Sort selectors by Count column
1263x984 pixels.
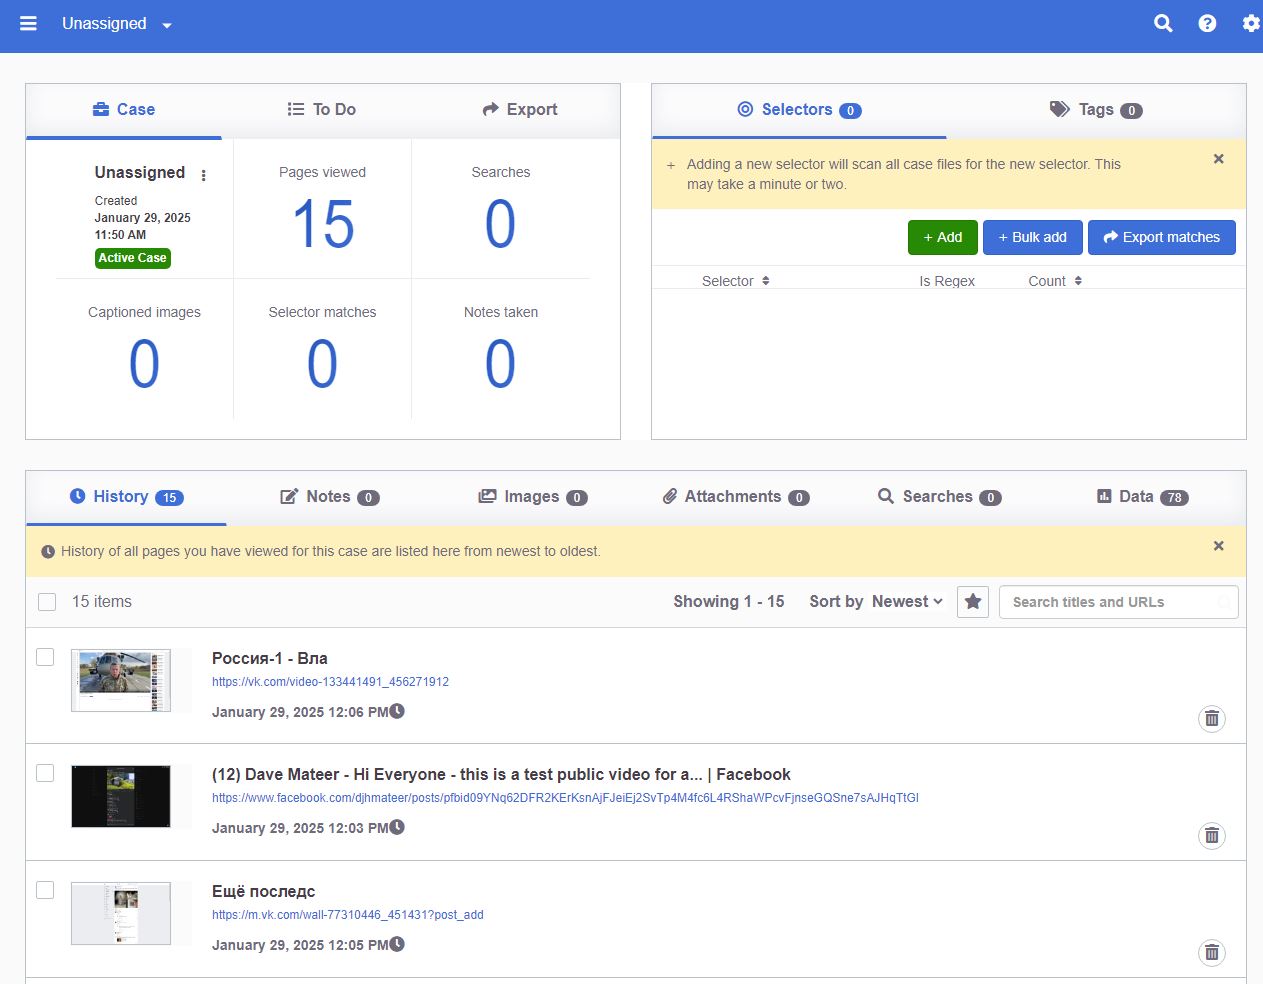(x=1054, y=281)
